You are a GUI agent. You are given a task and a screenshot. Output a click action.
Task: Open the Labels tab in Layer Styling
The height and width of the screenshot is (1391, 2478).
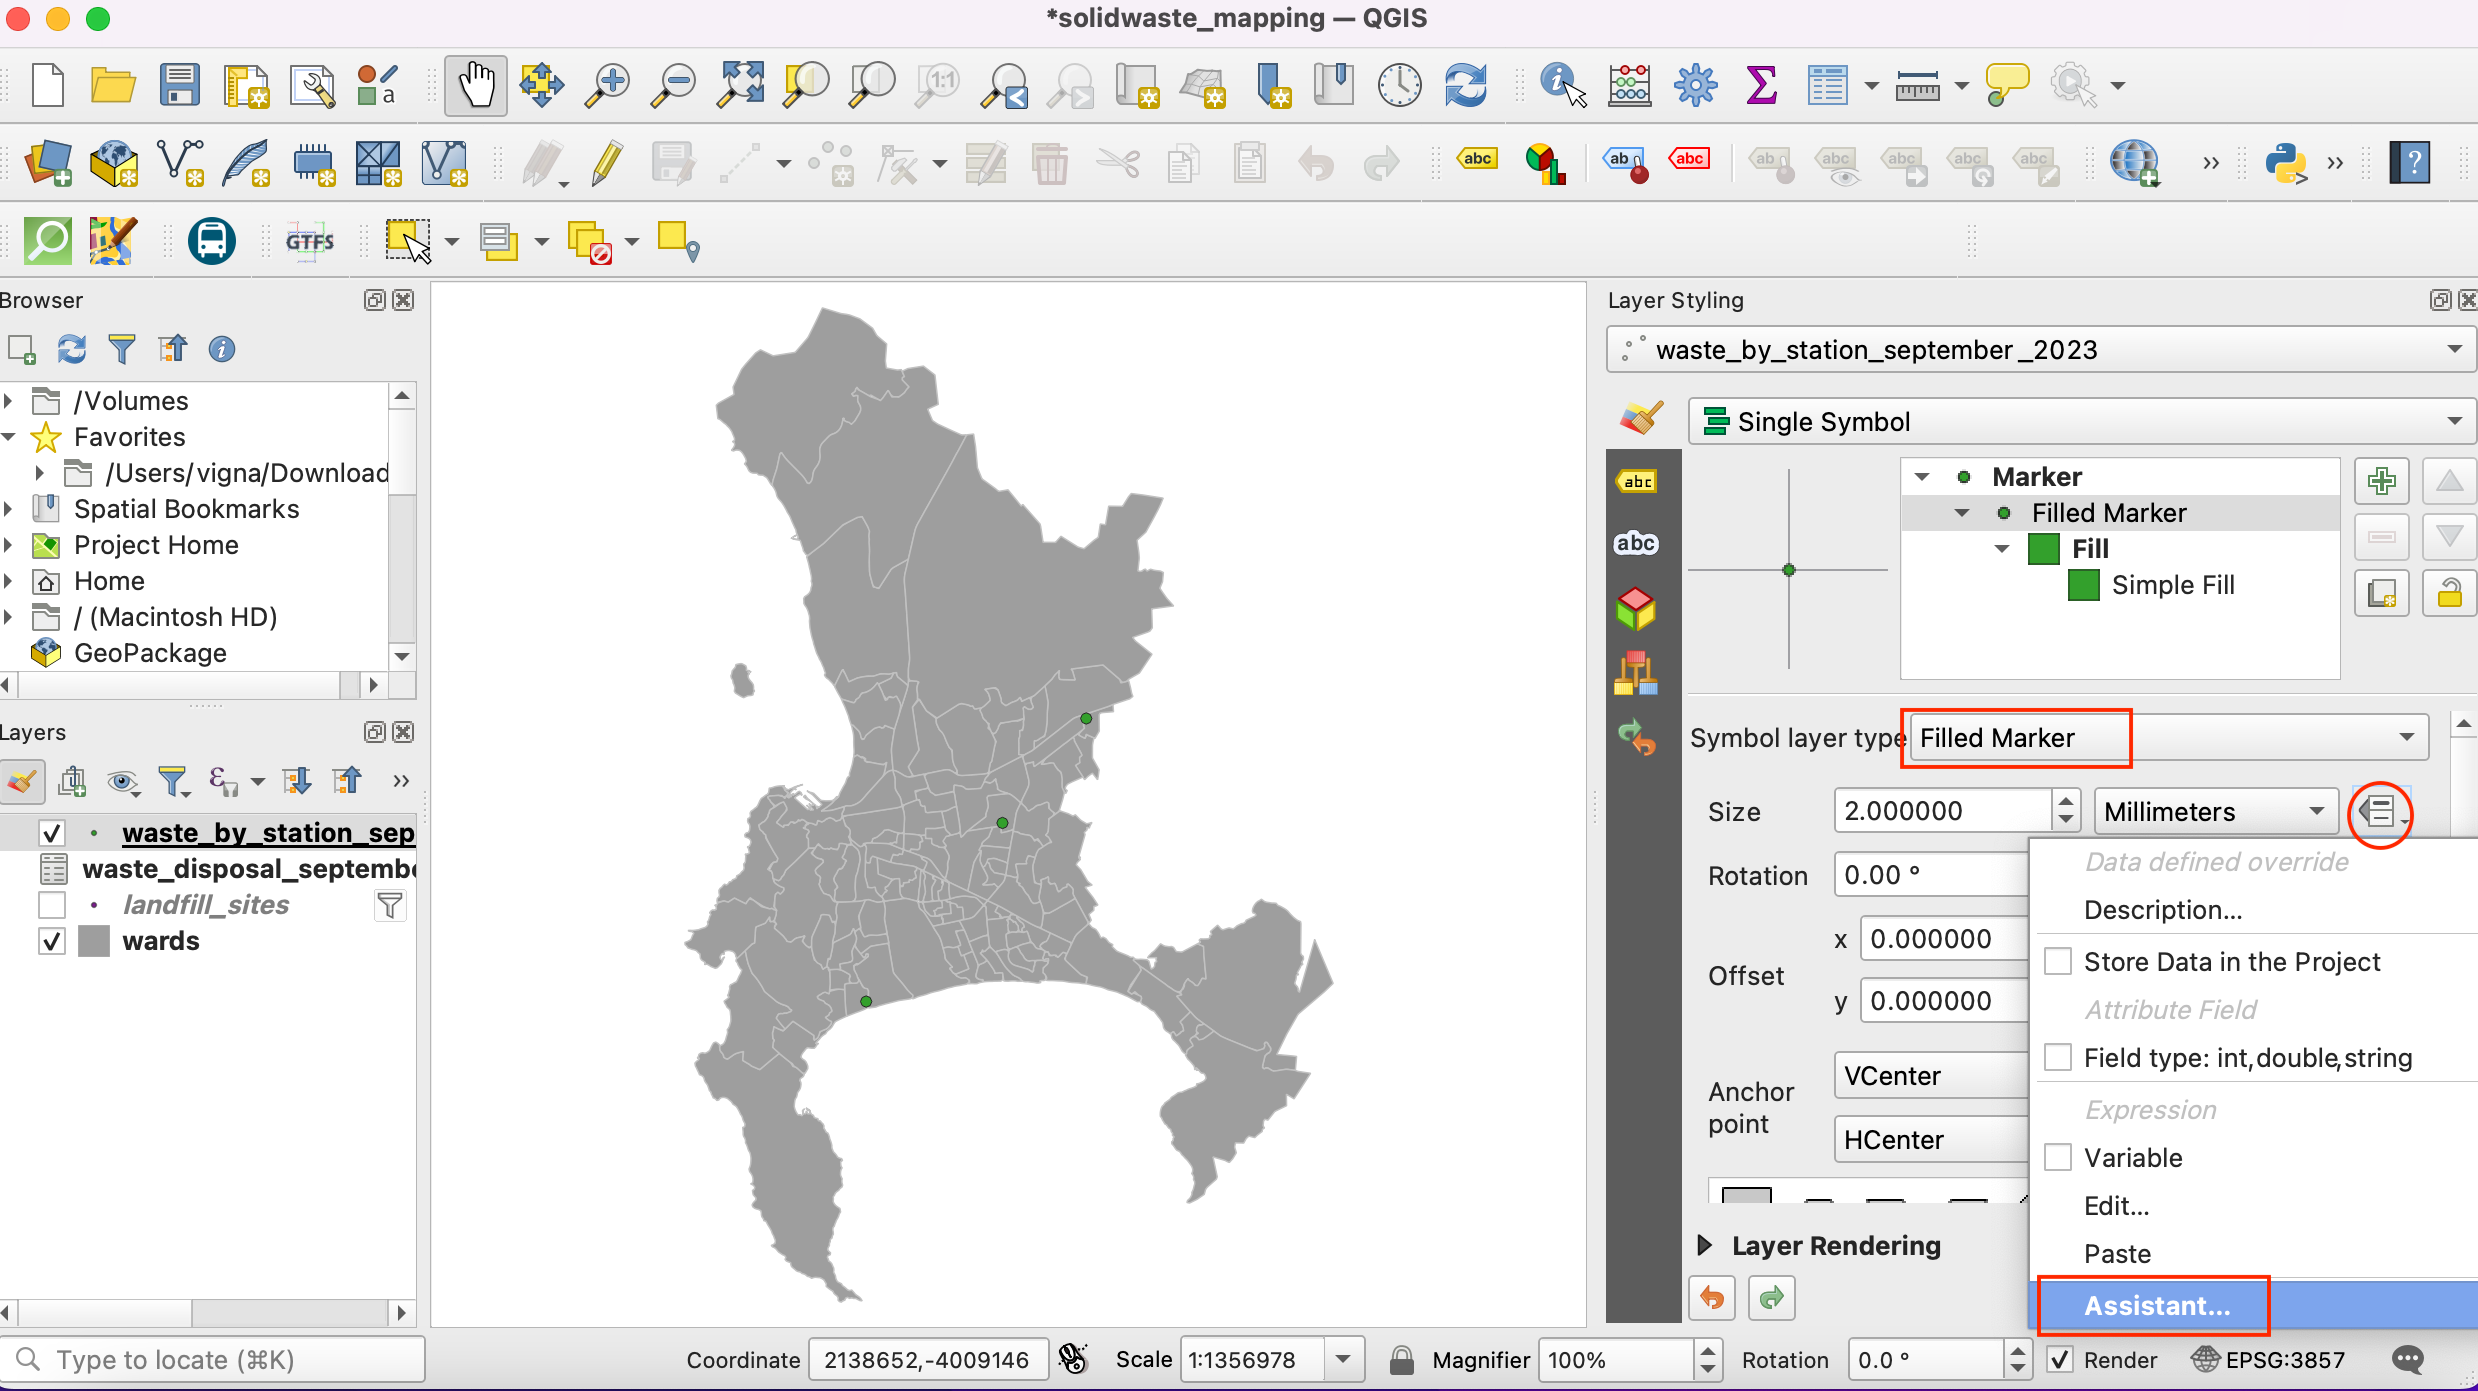[1637, 482]
